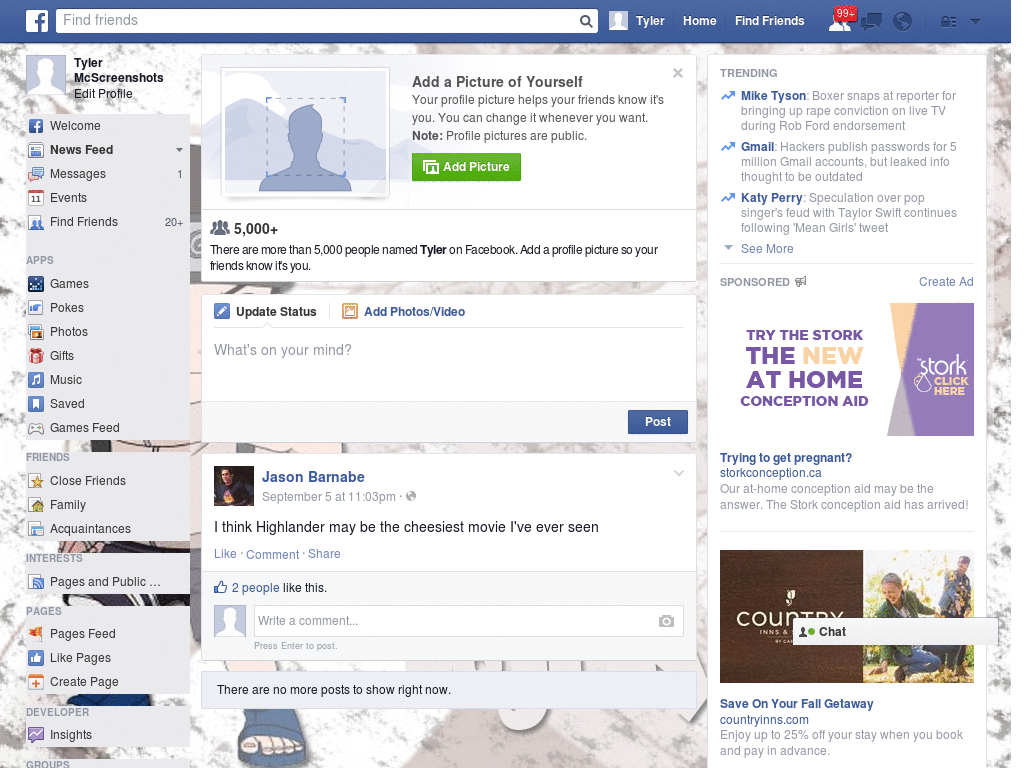Click the Stork conception aid ad image
The width and height of the screenshot is (1024, 768).
[x=846, y=370]
